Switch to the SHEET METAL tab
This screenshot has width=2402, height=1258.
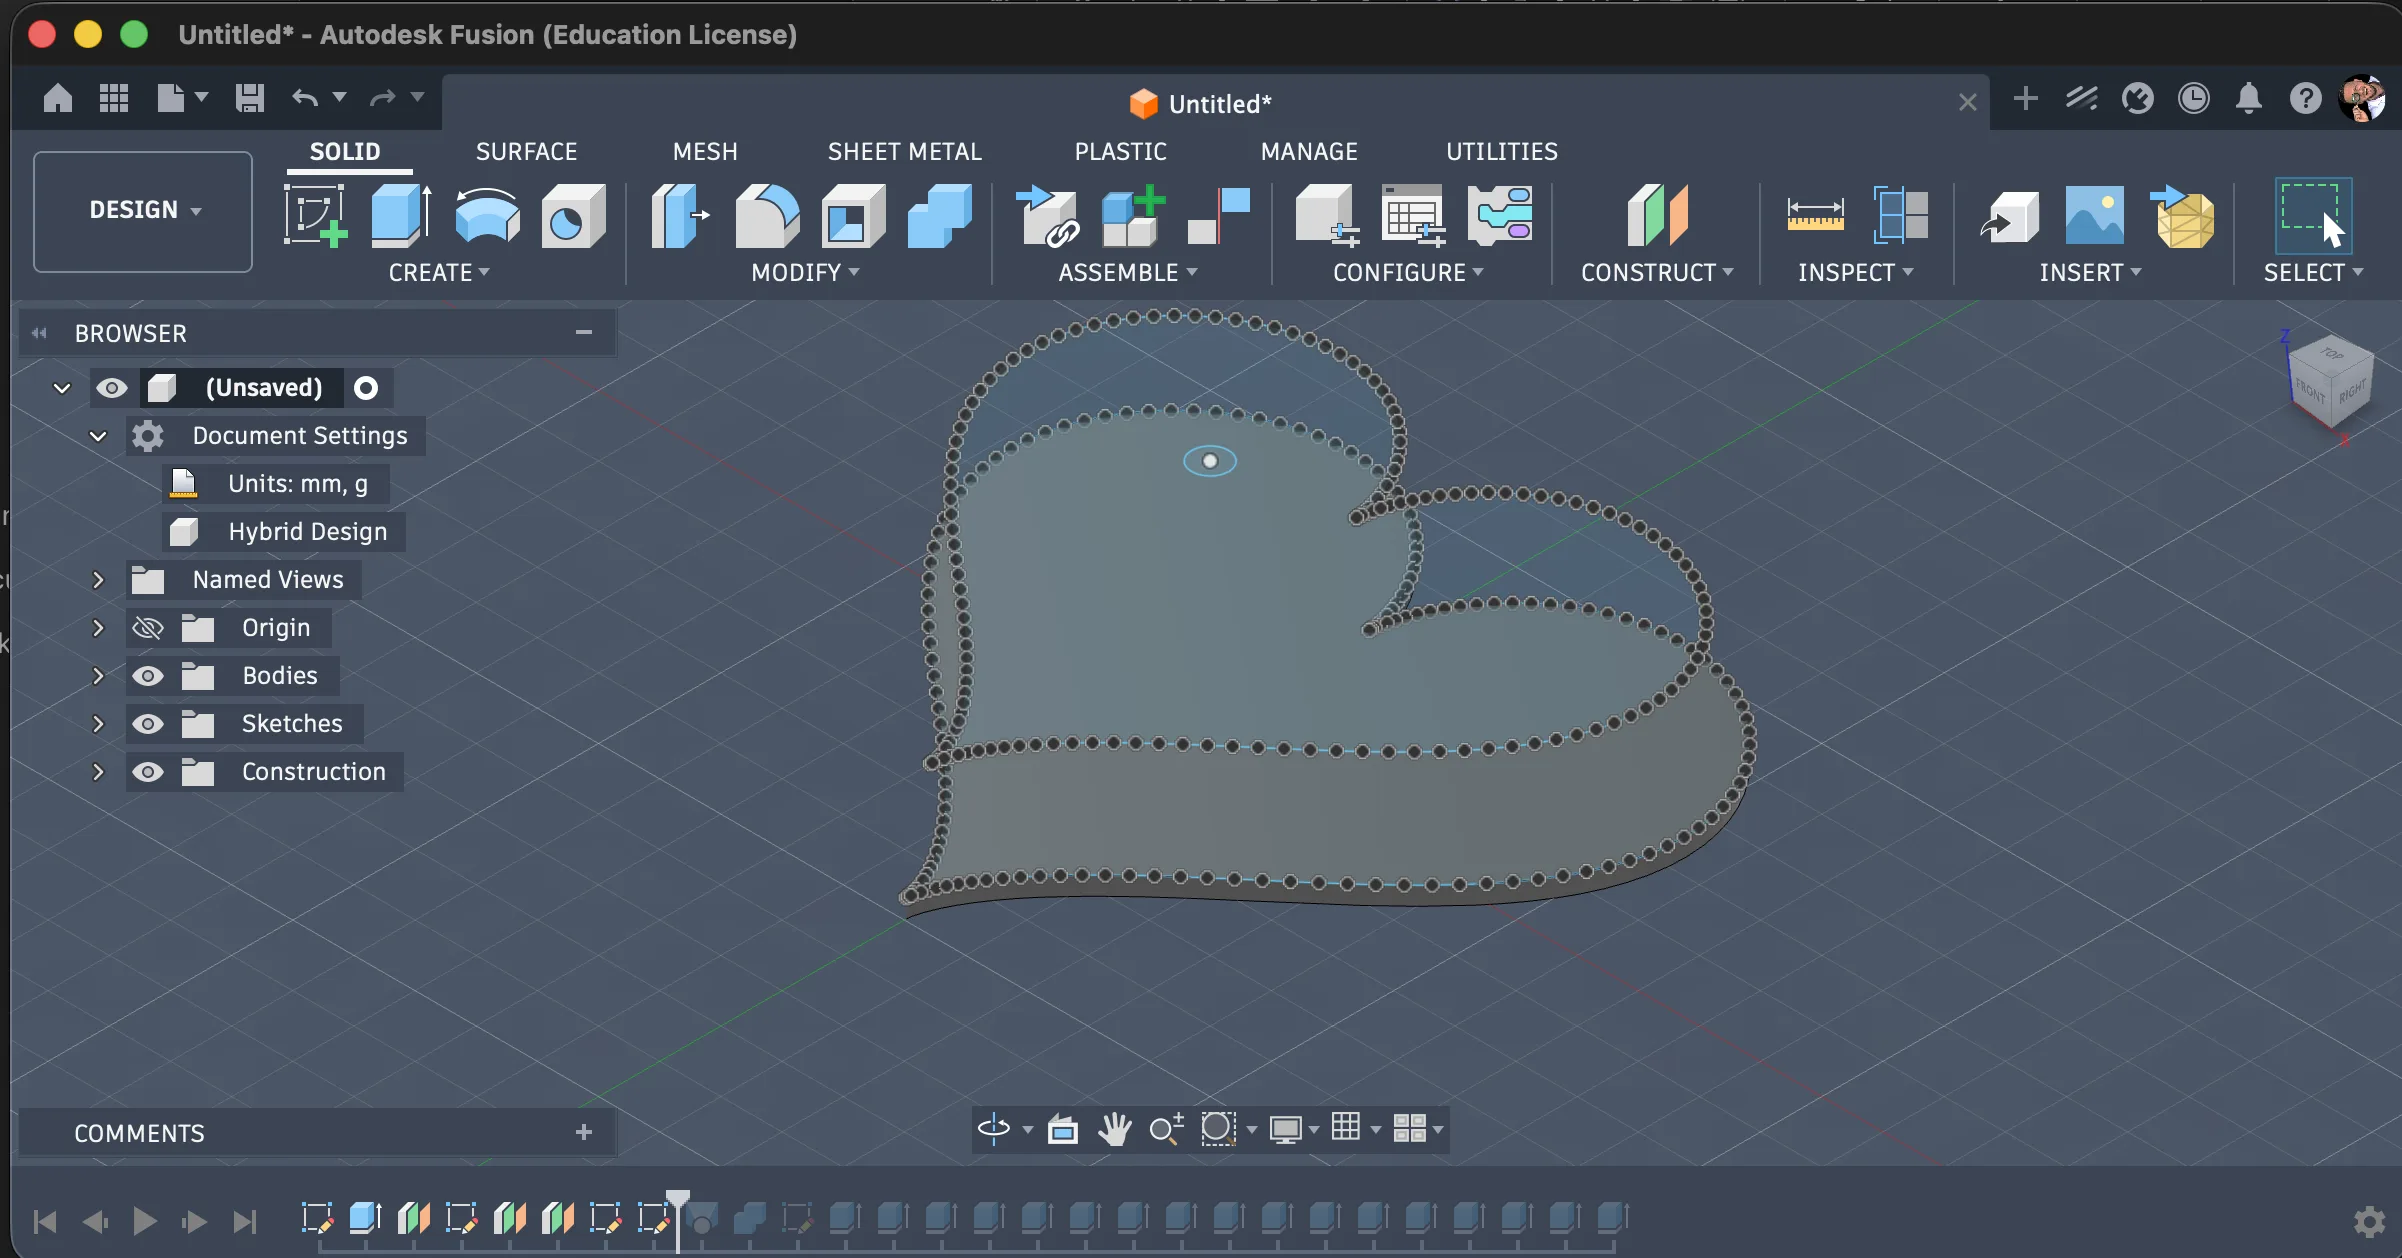click(905, 151)
